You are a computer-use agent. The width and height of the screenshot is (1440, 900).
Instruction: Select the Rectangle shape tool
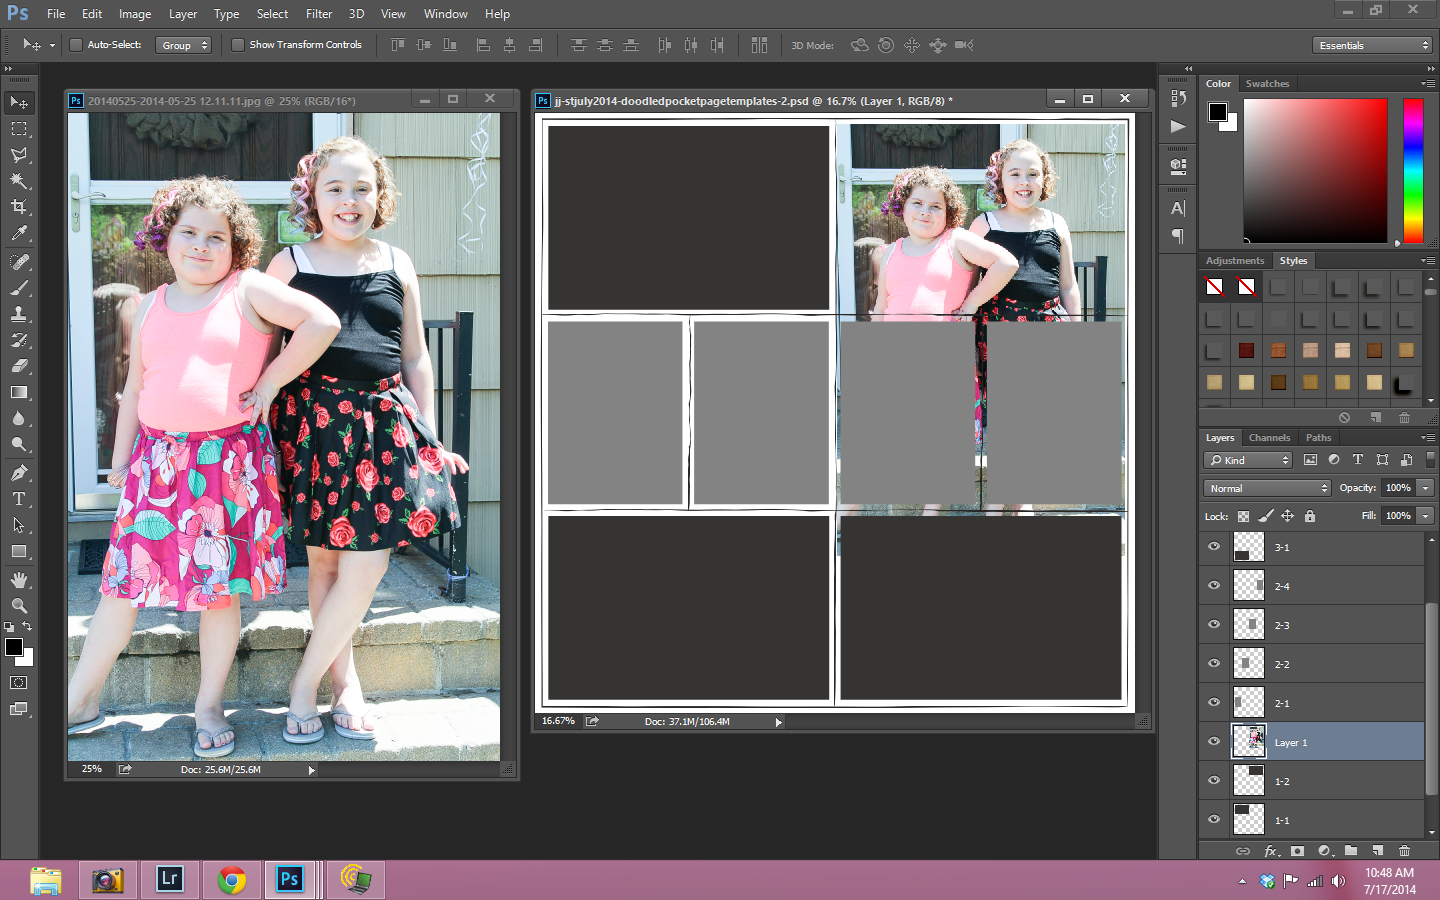[x=19, y=551]
